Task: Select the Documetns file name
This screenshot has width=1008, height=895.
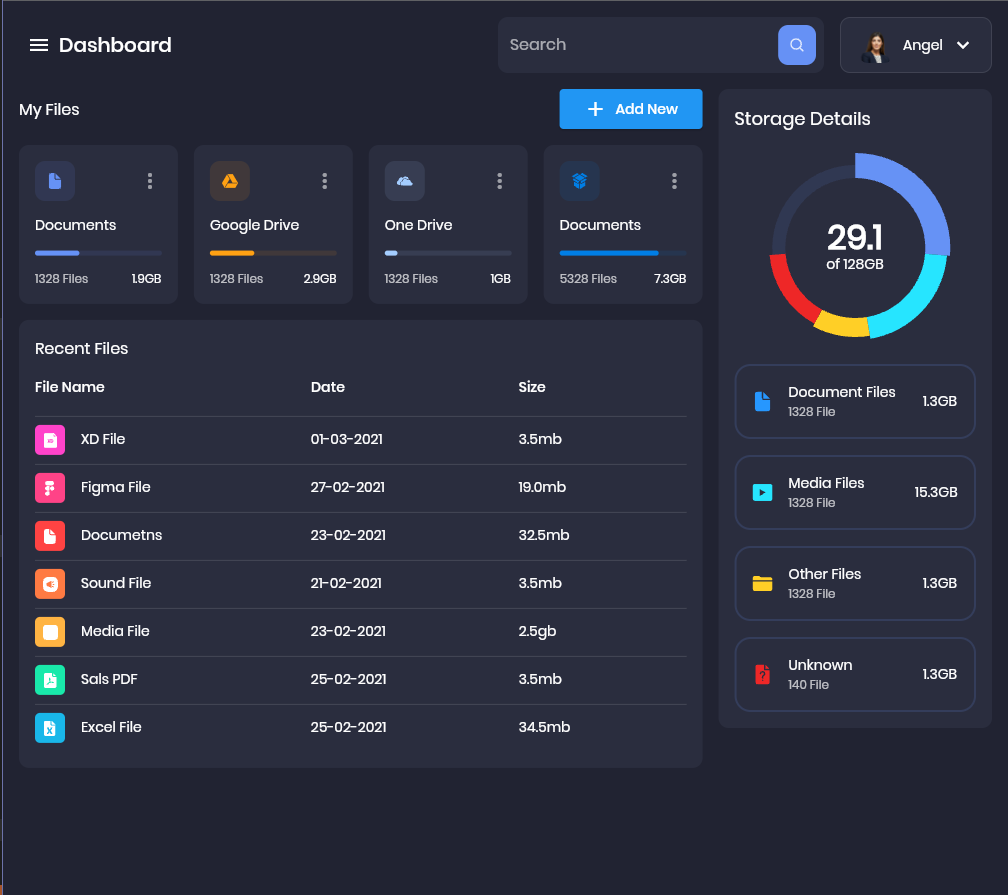Action: [122, 535]
